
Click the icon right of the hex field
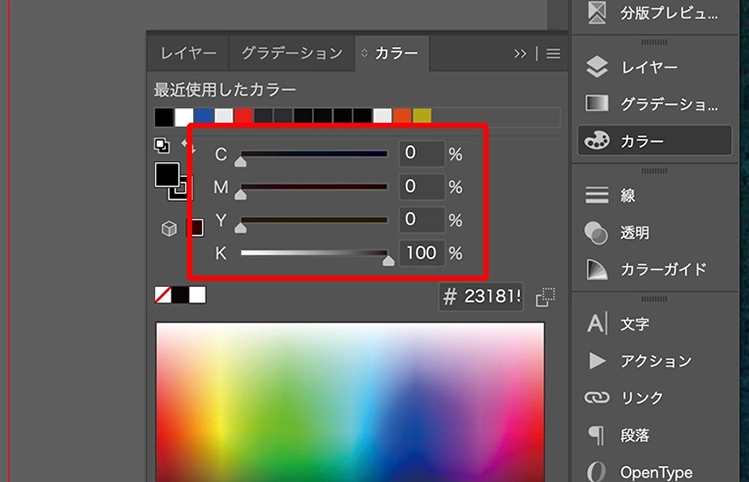click(546, 297)
